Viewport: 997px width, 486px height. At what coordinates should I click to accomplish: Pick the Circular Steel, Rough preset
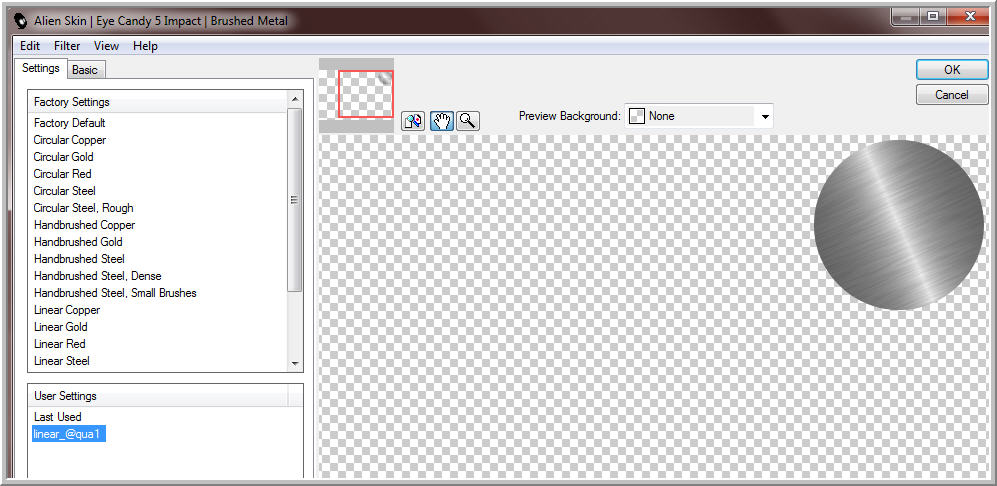[x=83, y=208]
